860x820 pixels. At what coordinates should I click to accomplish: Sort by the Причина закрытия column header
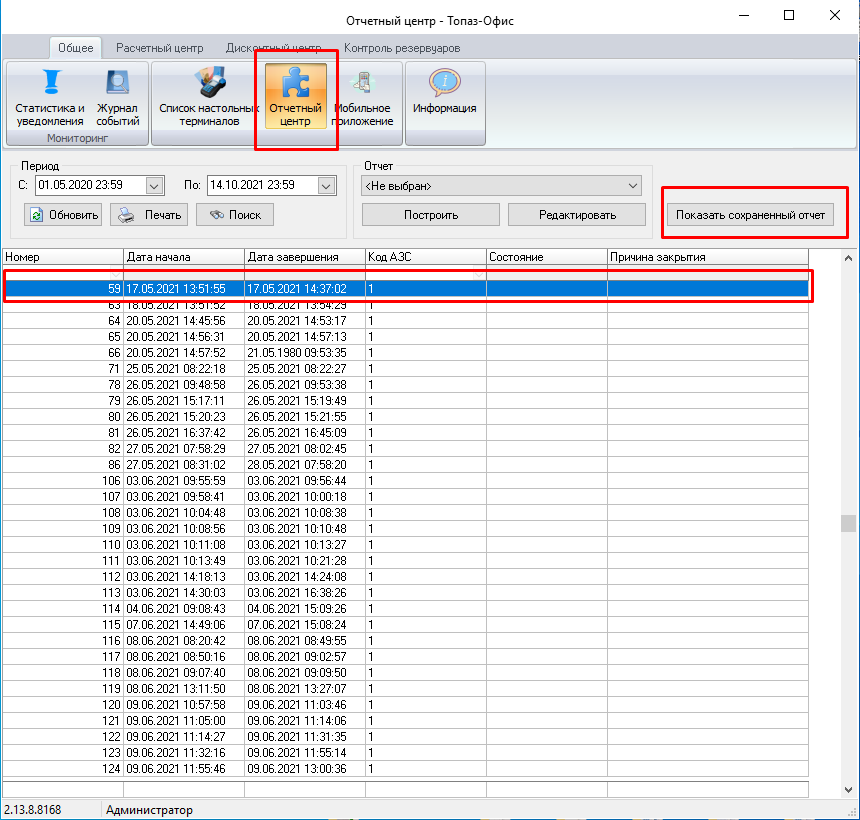(x=708, y=257)
